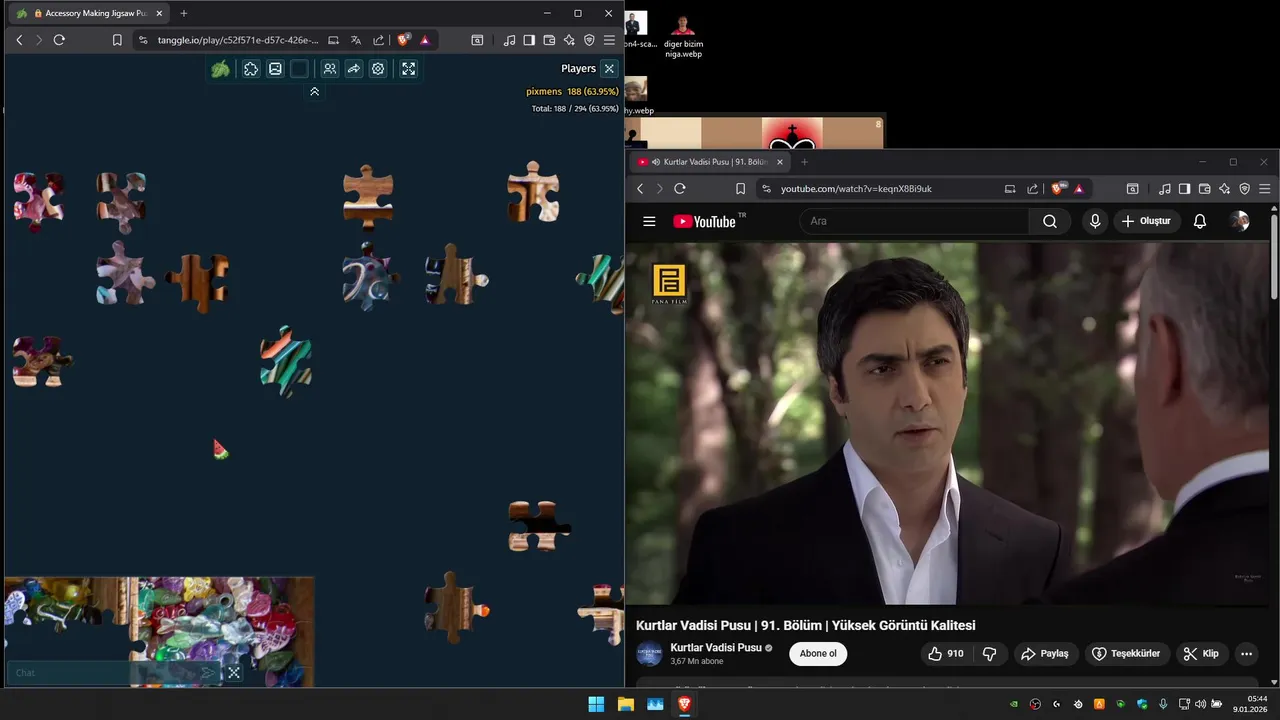Show the puzzle preview image

click(x=275, y=69)
